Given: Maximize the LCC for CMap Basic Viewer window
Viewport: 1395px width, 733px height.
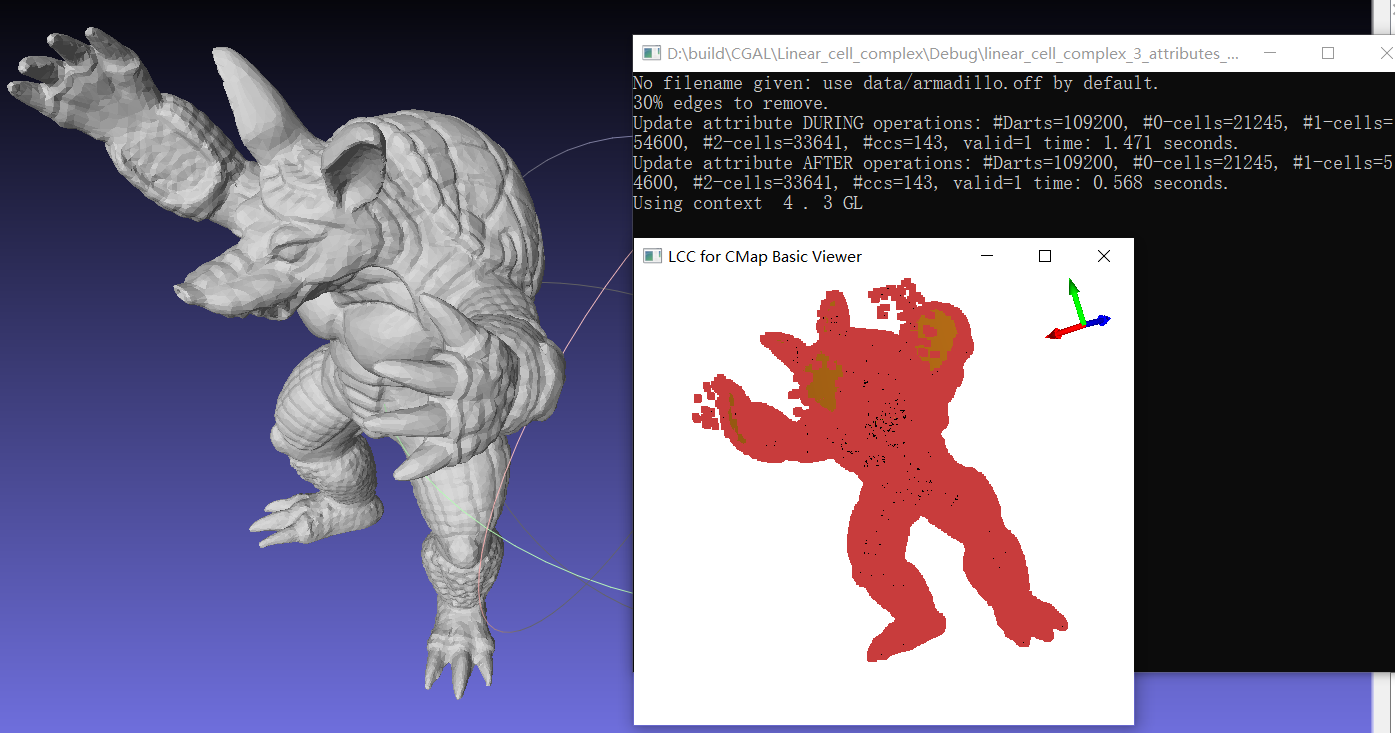Looking at the screenshot, I should click(x=1045, y=256).
